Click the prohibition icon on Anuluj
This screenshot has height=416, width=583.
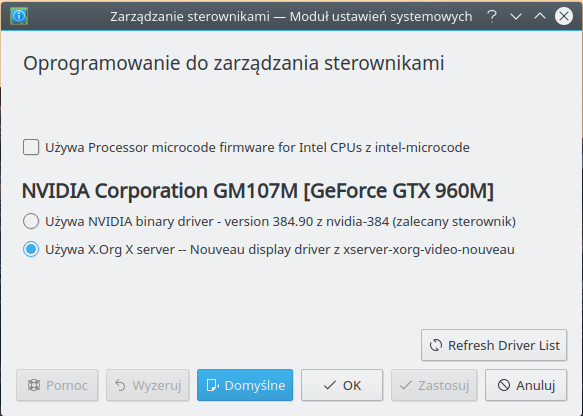503,385
